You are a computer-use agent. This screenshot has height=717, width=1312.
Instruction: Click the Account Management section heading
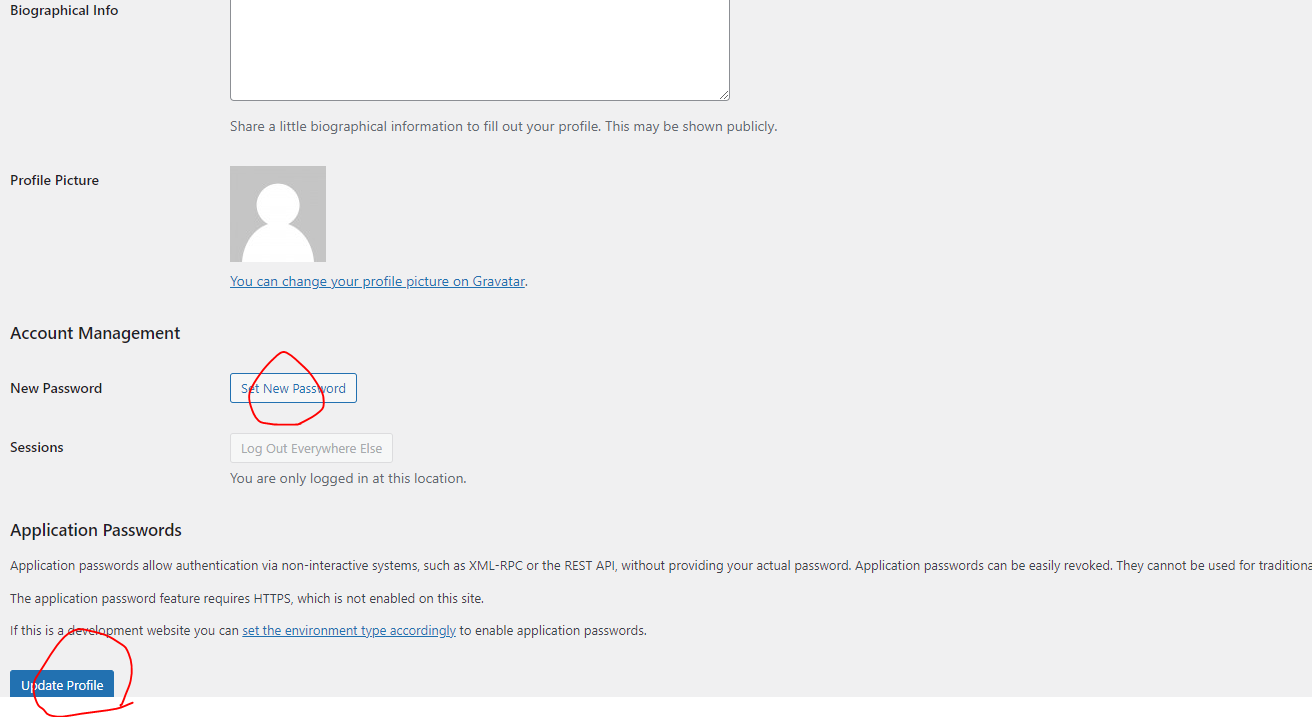pos(95,333)
